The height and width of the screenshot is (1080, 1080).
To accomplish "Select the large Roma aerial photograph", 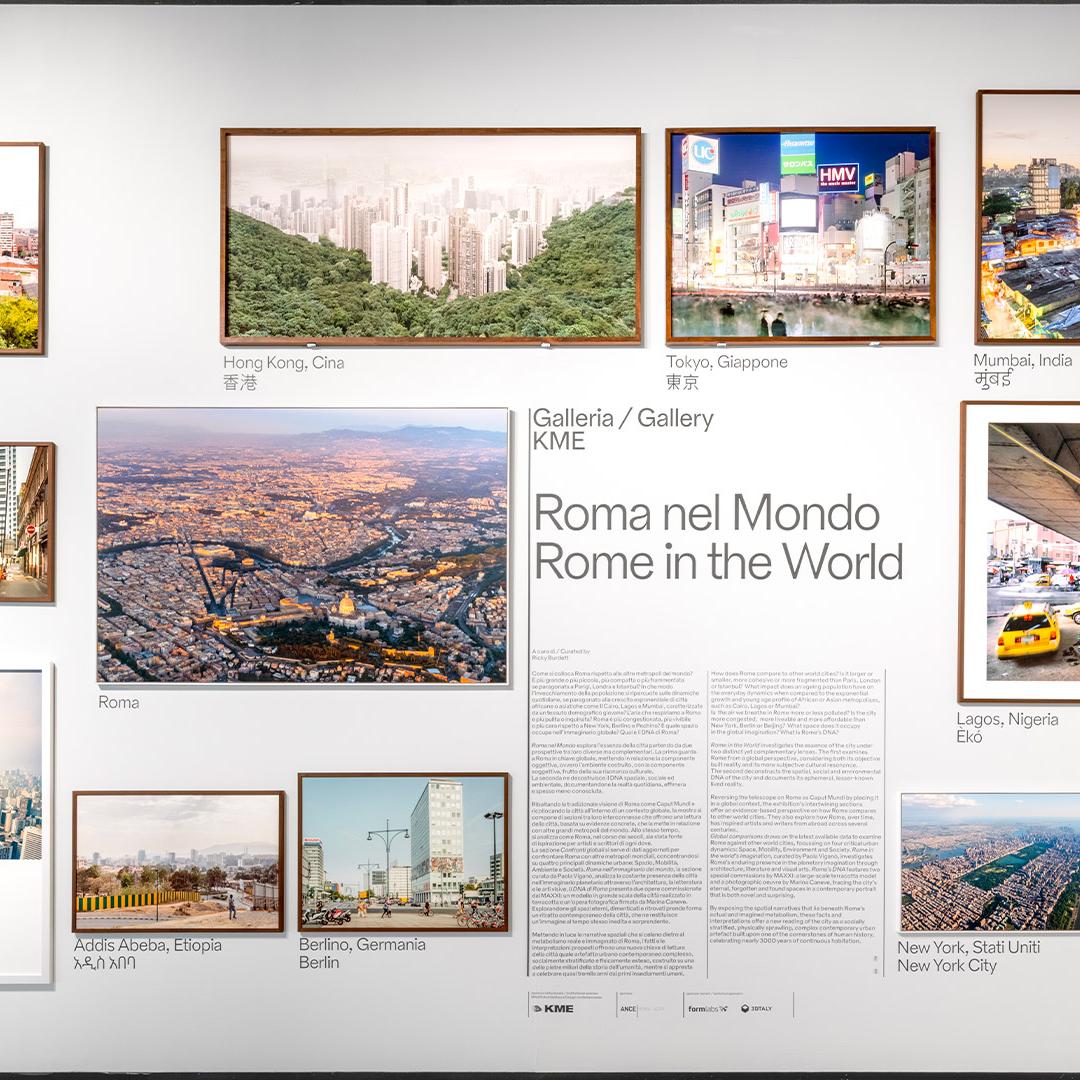I will 302,545.
